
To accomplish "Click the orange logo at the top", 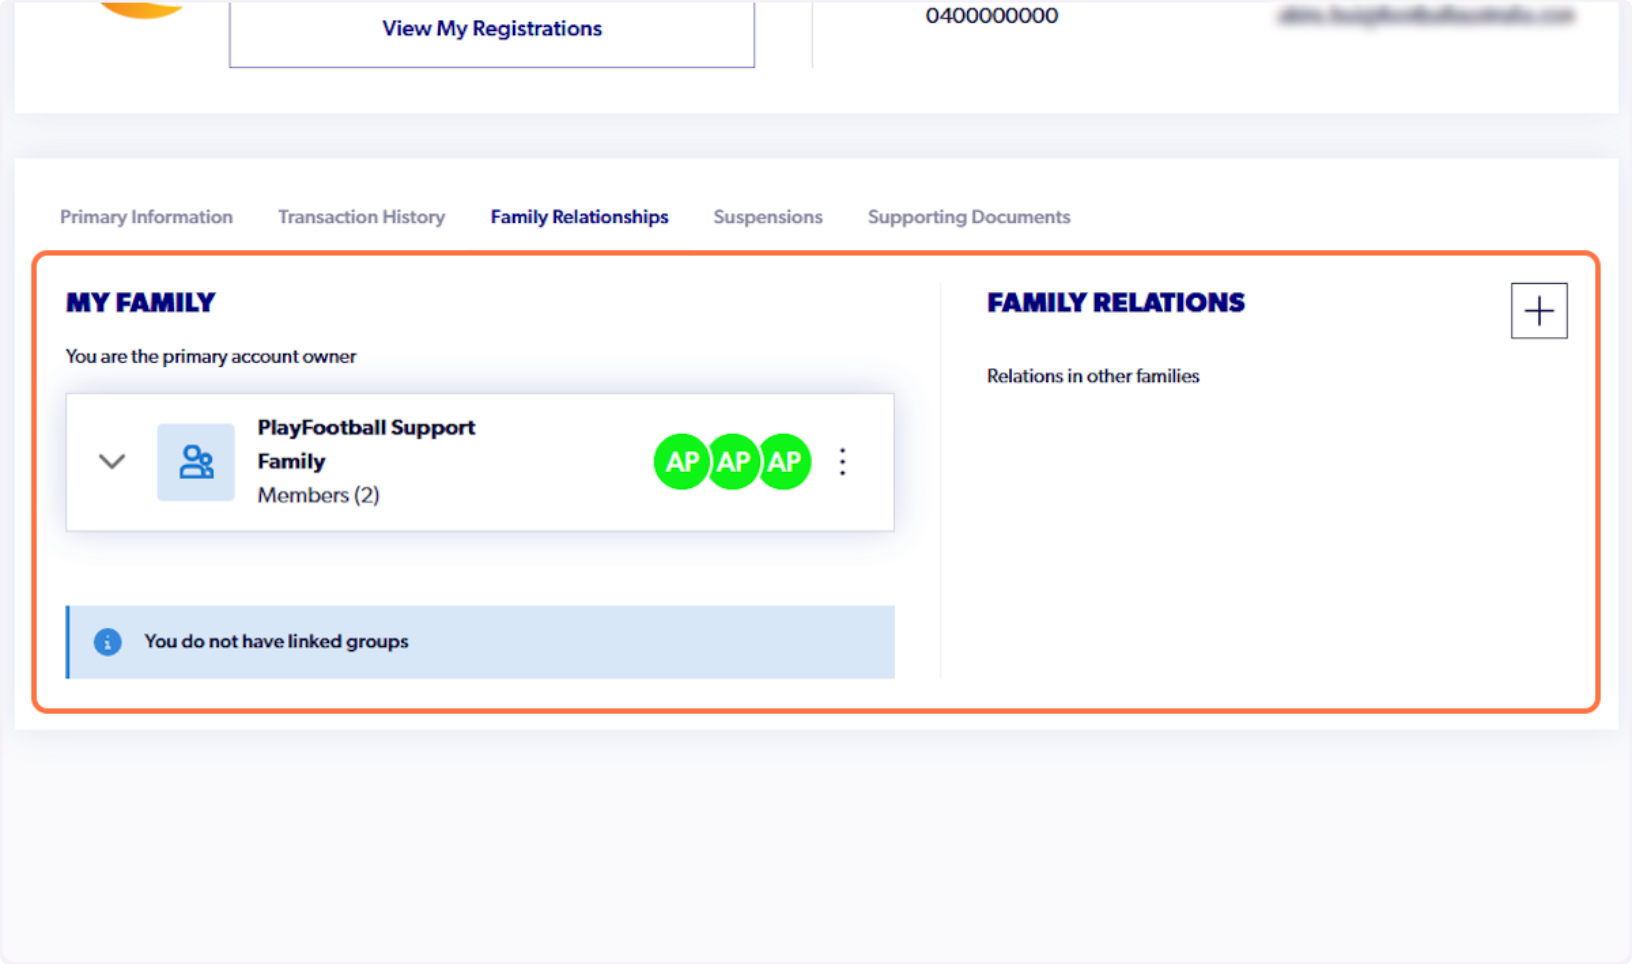I will point(140,8).
